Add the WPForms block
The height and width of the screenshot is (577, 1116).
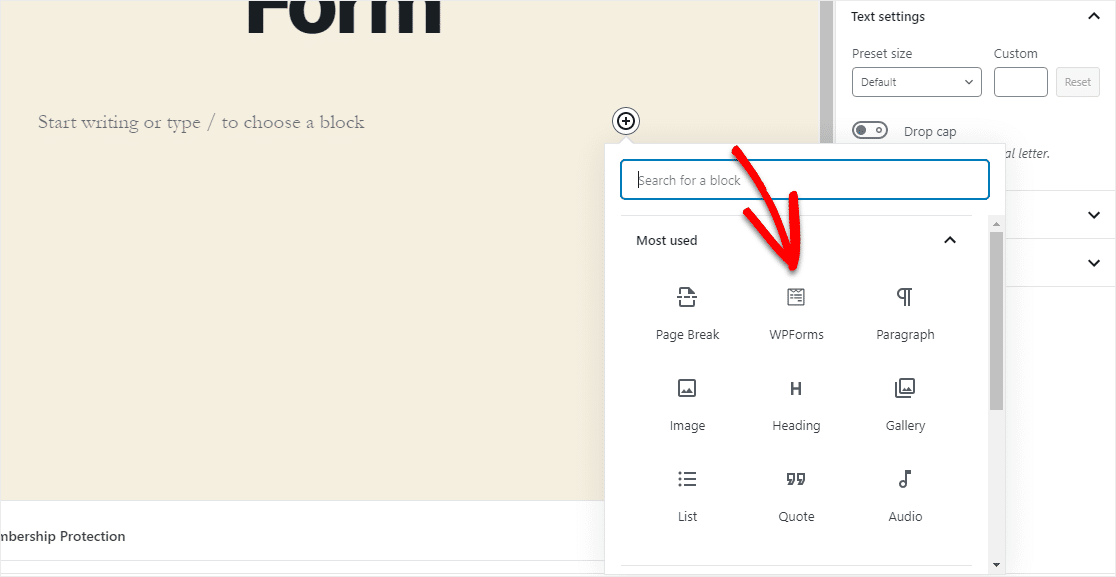click(x=796, y=313)
